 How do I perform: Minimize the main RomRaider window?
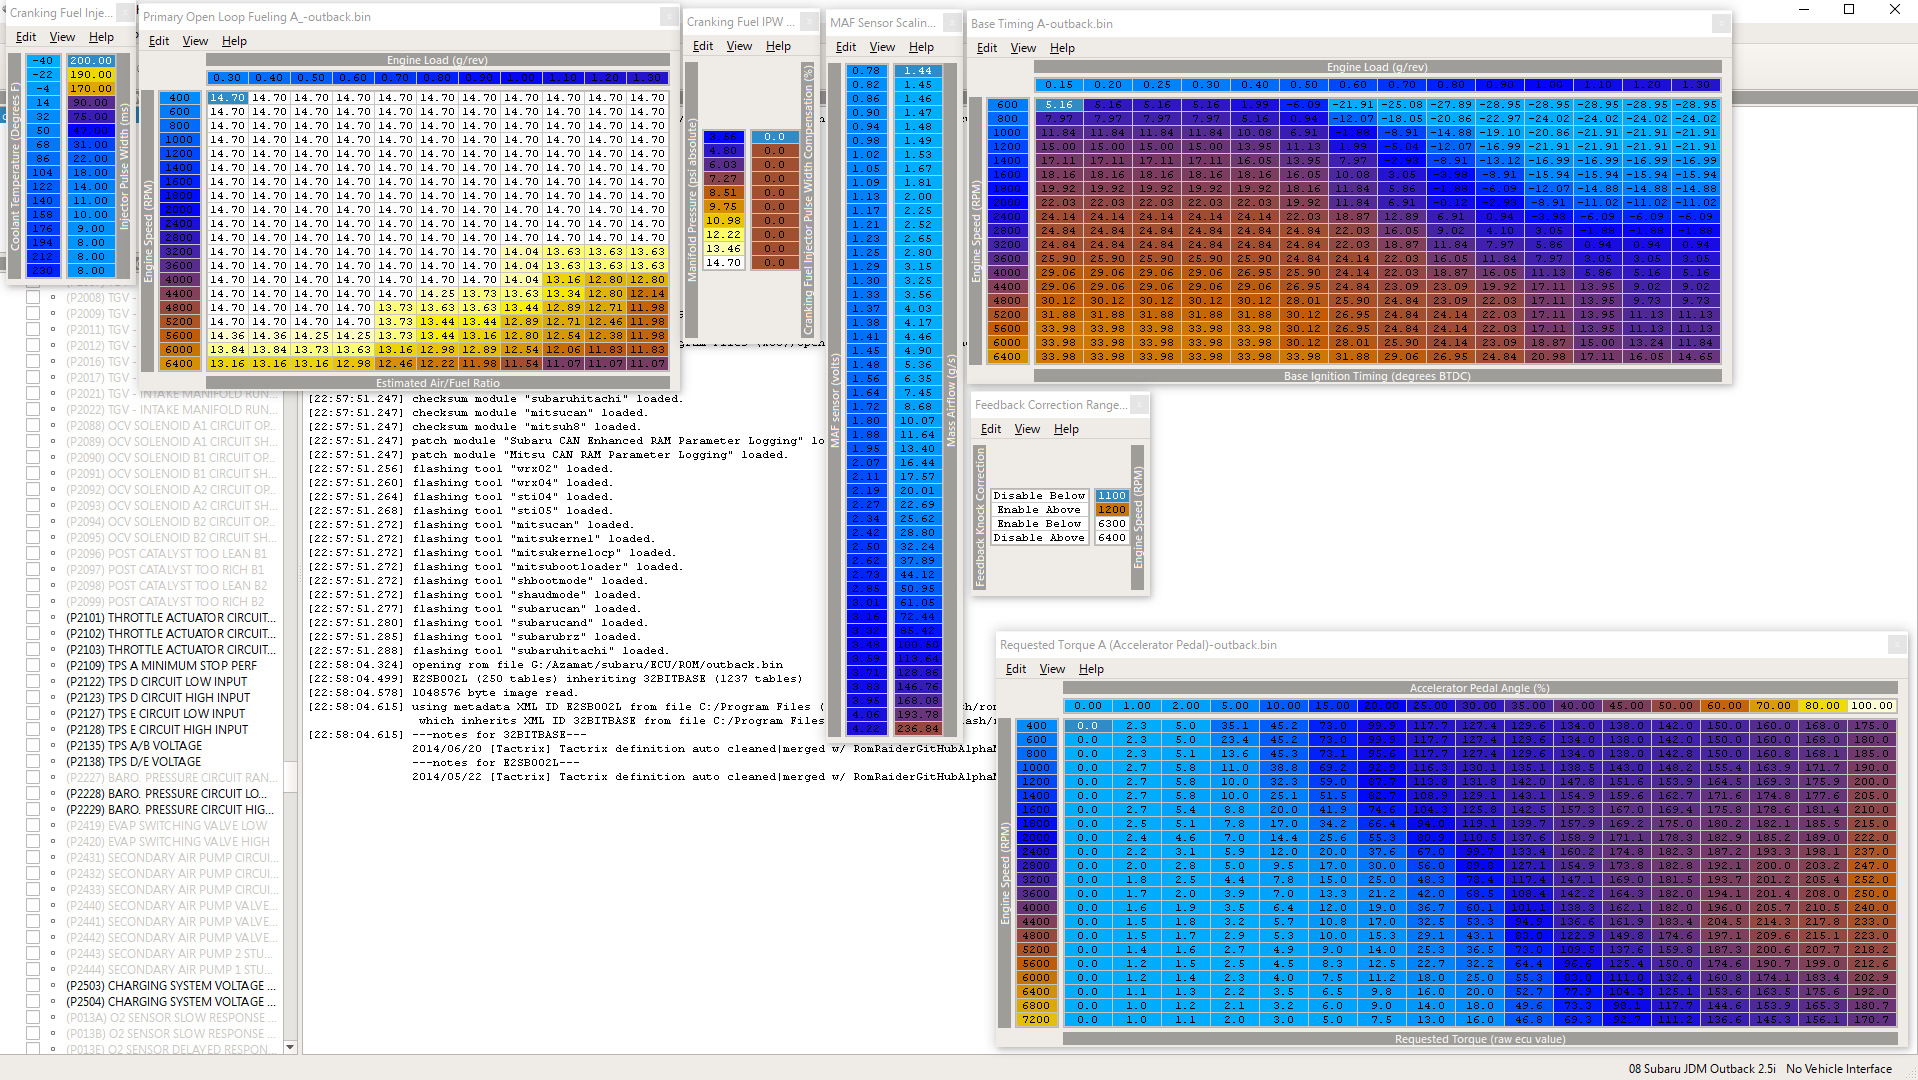pyautogui.click(x=1805, y=9)
